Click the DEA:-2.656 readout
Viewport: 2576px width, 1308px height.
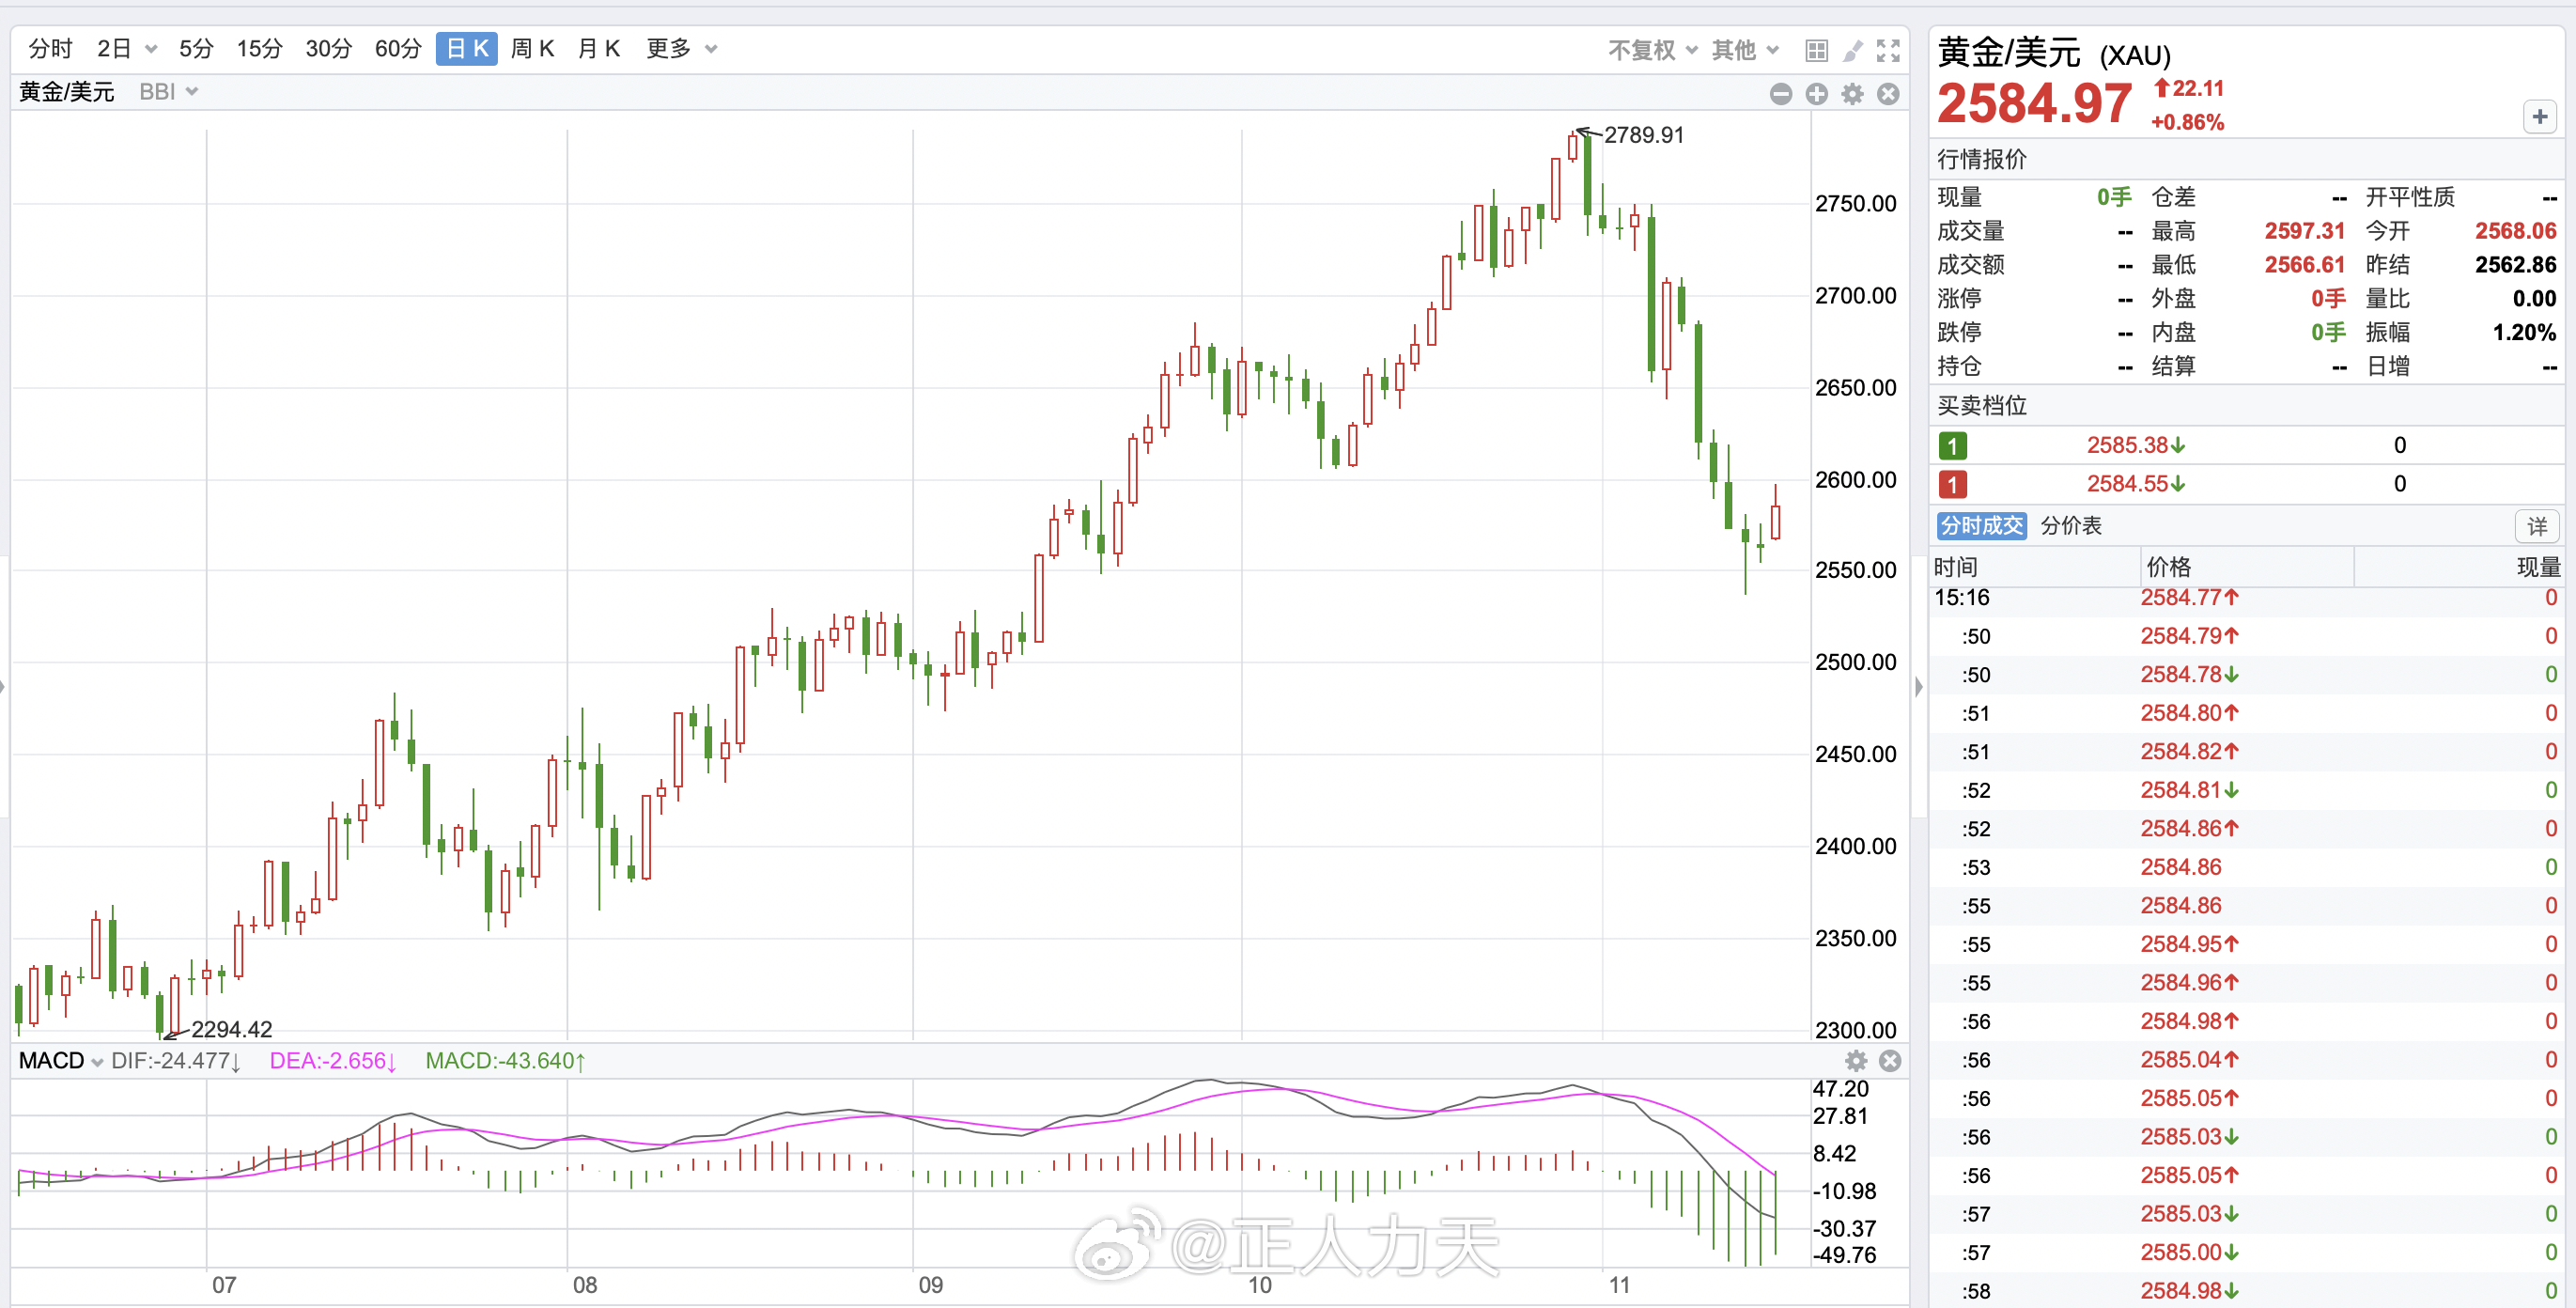coord(333,1061)
